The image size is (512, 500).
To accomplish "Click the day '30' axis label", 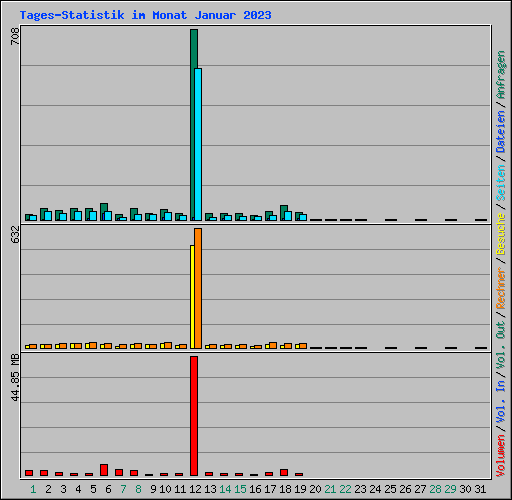I will coord(465,489).
